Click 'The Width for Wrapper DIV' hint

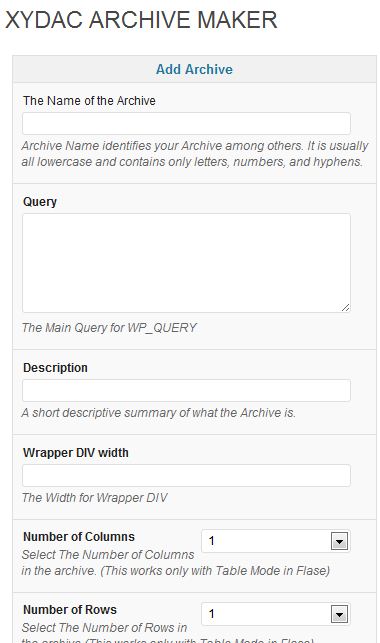click(x=95, y=497)
